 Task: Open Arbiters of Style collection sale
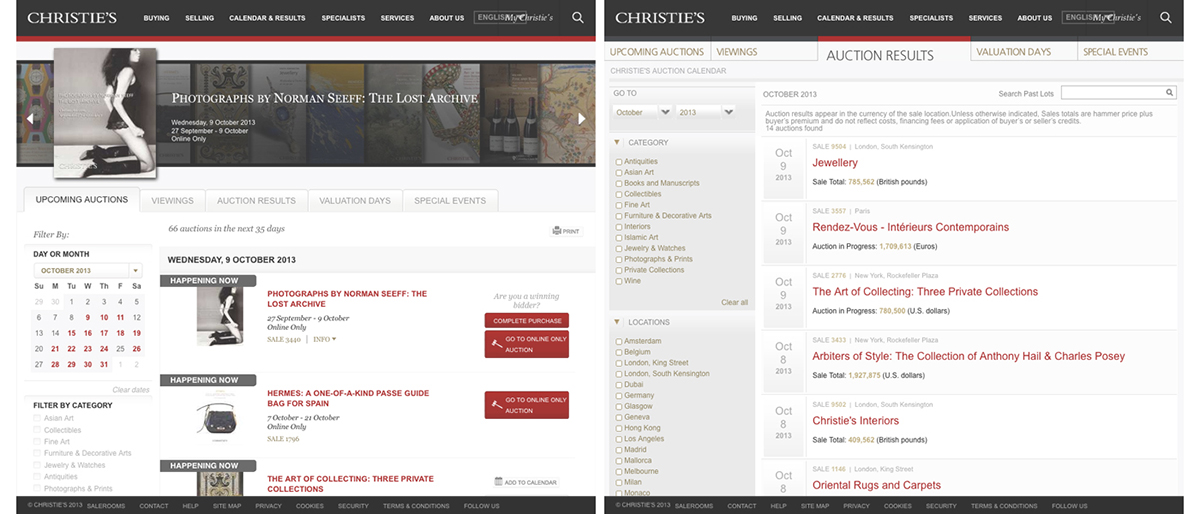(x=968, y=356)
